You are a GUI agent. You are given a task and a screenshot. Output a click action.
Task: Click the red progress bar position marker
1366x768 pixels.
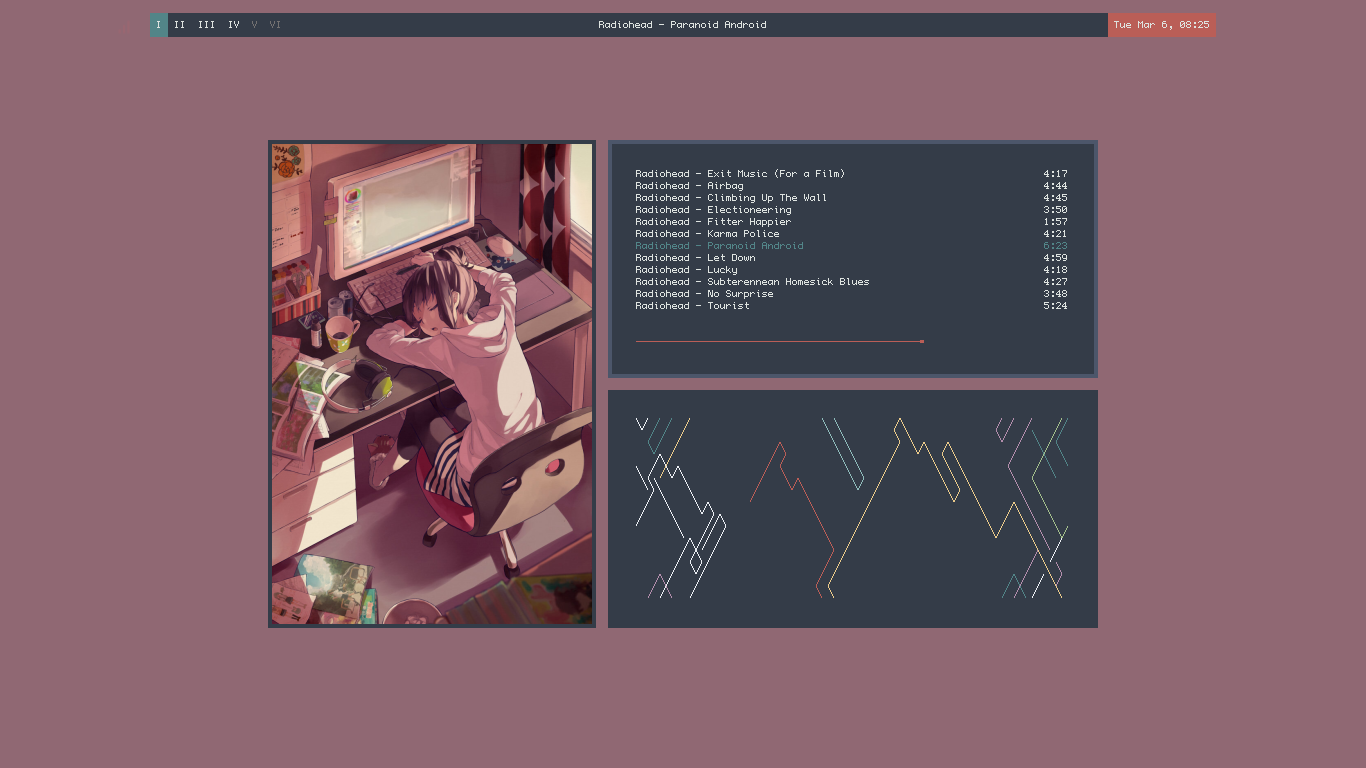(922, 342)
